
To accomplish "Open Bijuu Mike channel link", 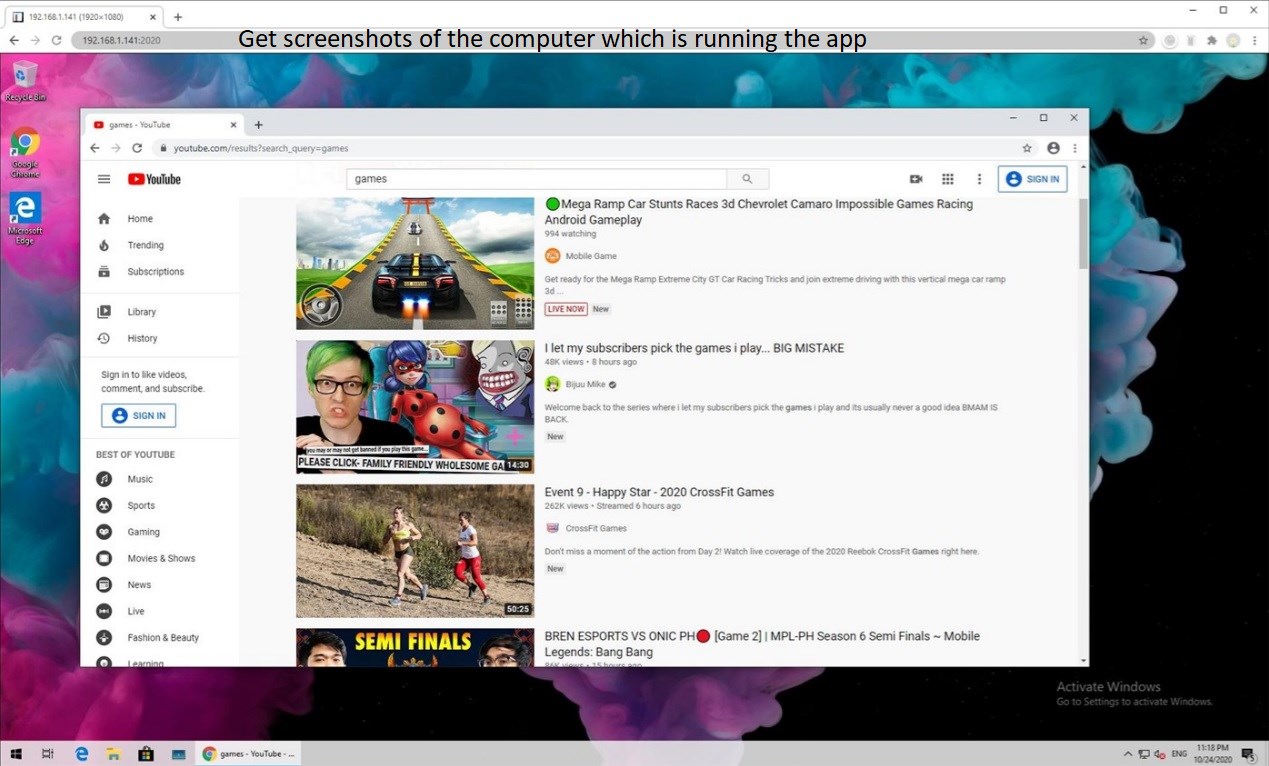I will [587, 384].
